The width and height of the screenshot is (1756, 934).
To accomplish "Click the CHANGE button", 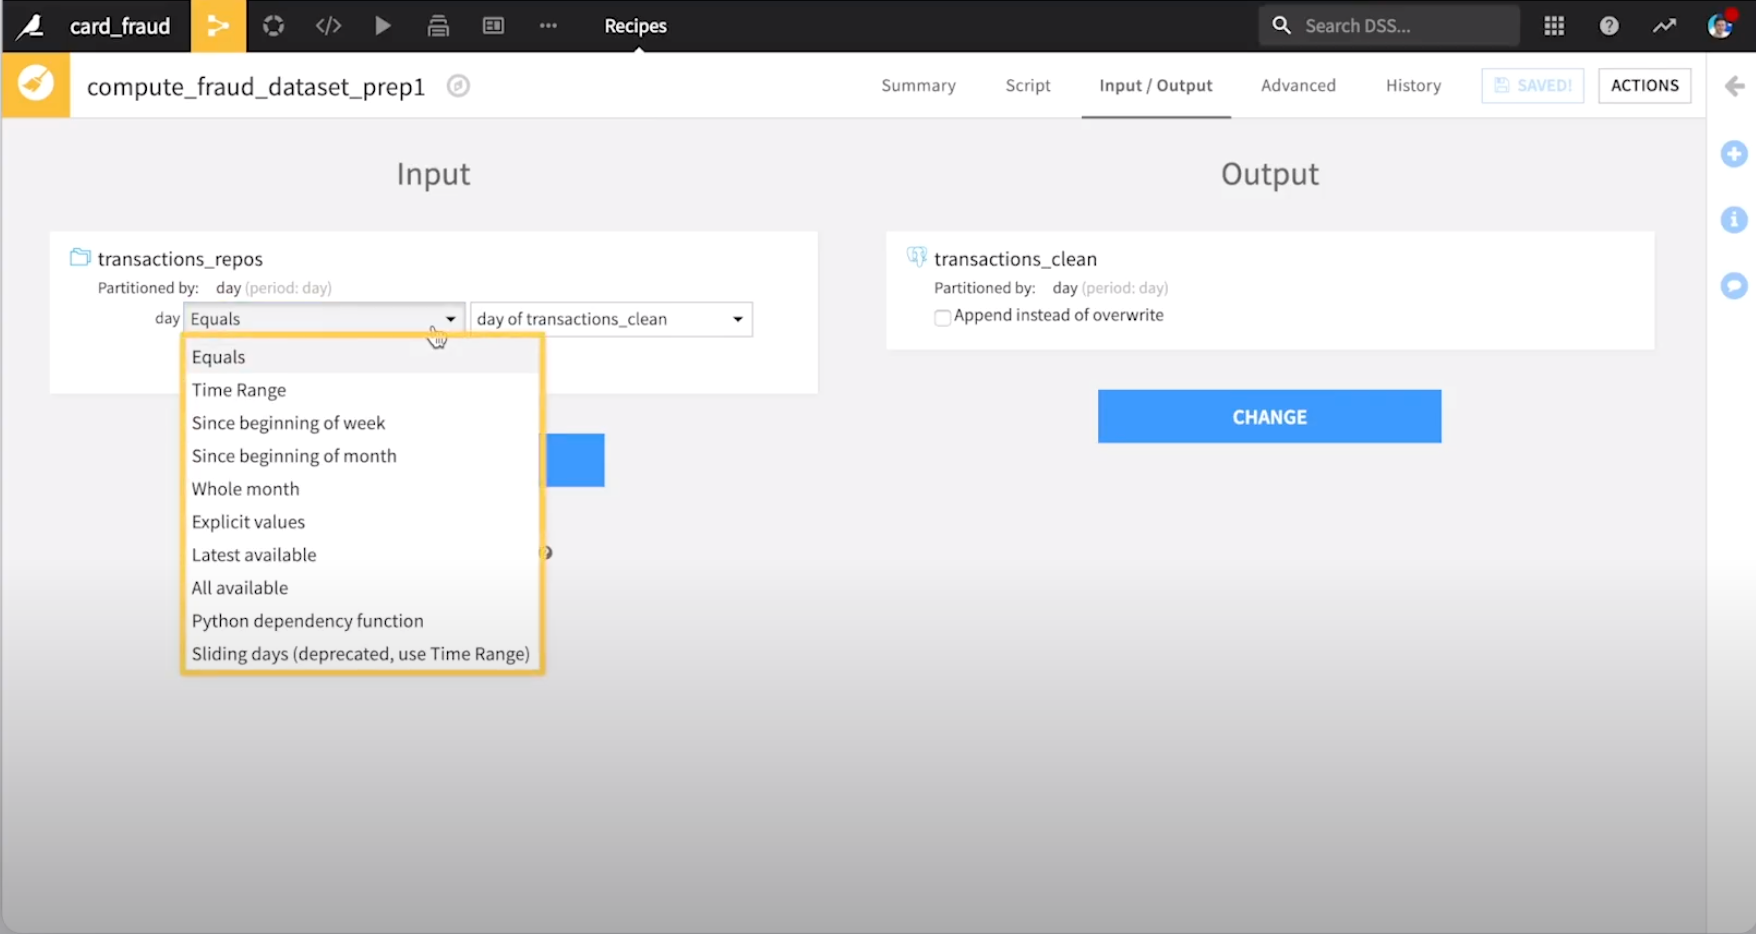I will [x=1269, y=416].
